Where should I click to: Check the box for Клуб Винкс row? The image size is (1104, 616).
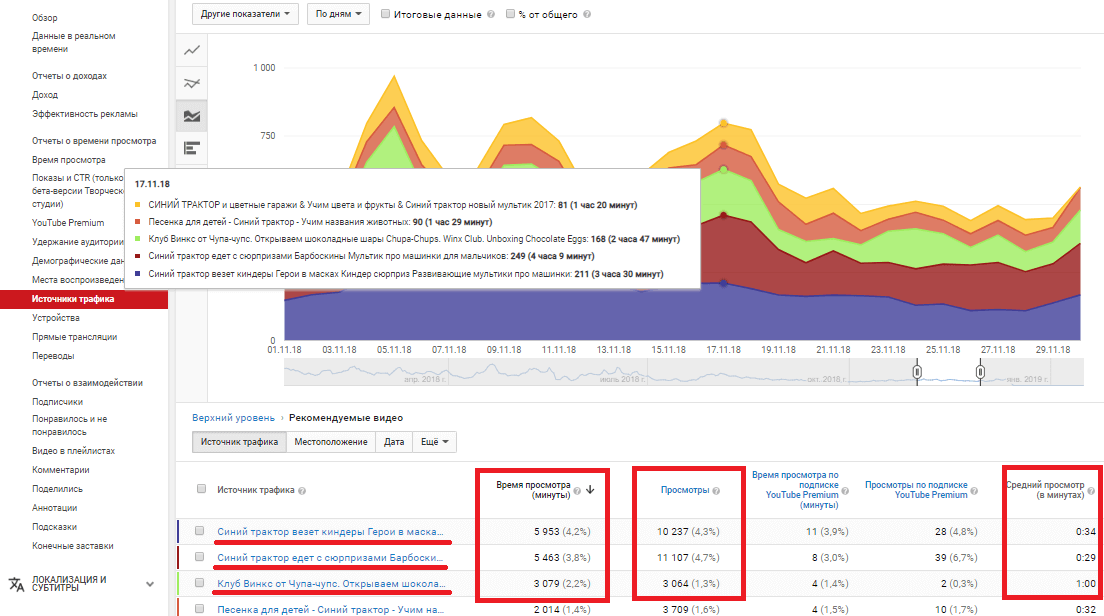point(201,583)
